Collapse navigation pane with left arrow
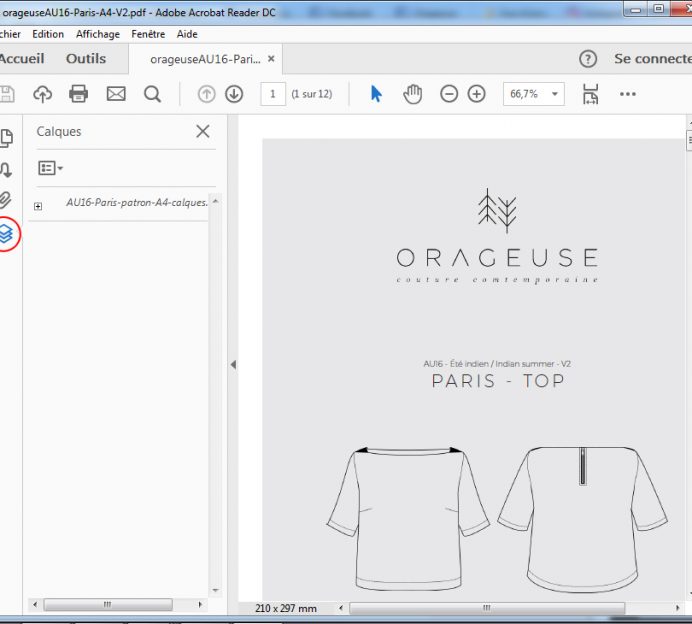692x624 pixels. coord(233,365)
